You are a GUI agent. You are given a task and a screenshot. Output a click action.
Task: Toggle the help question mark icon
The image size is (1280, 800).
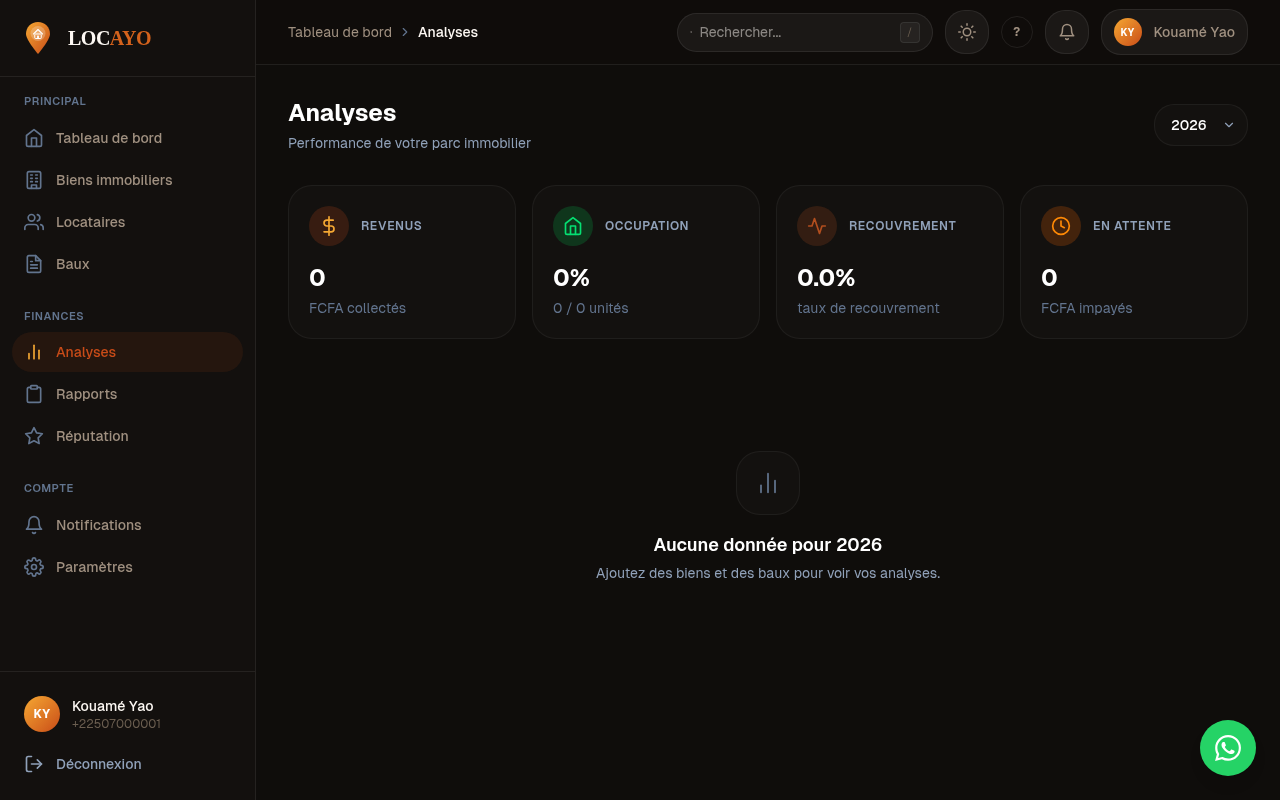pos(1017,32)
